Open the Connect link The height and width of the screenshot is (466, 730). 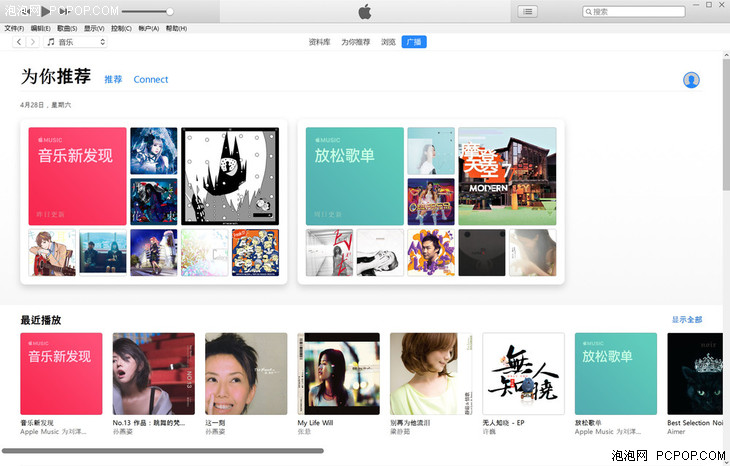click(151, 80)
